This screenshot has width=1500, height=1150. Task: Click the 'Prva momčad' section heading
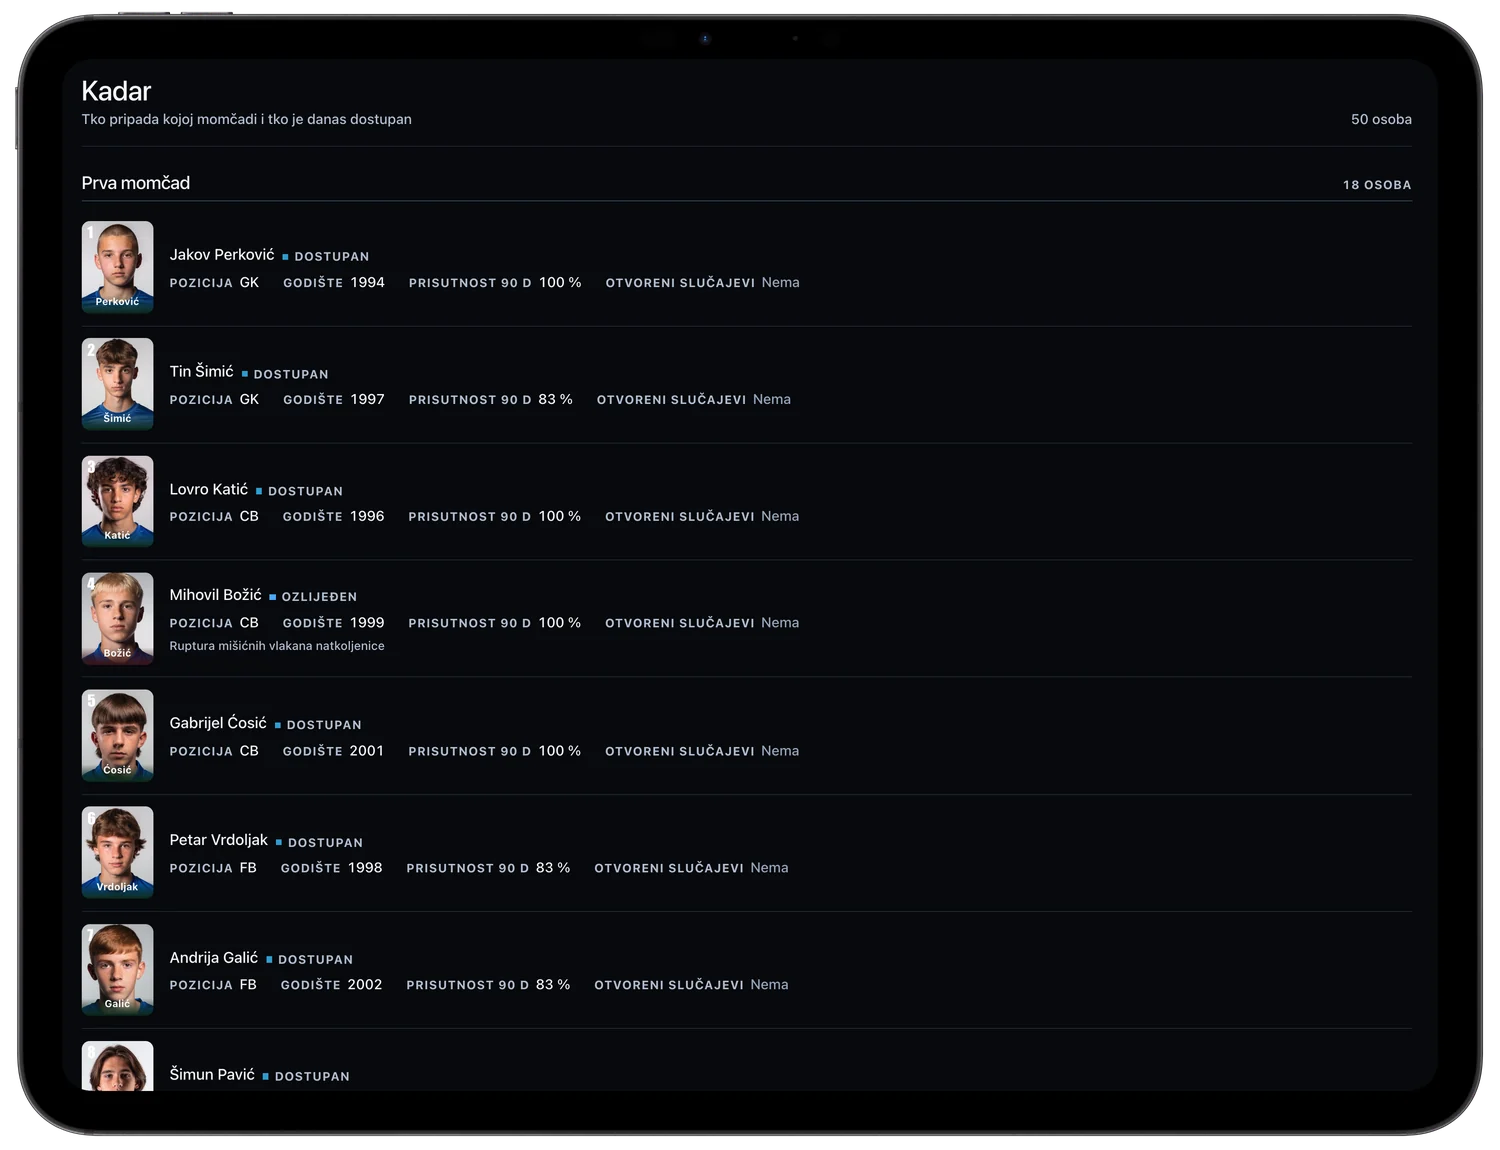pyautogui.click(x=136, y=183)
